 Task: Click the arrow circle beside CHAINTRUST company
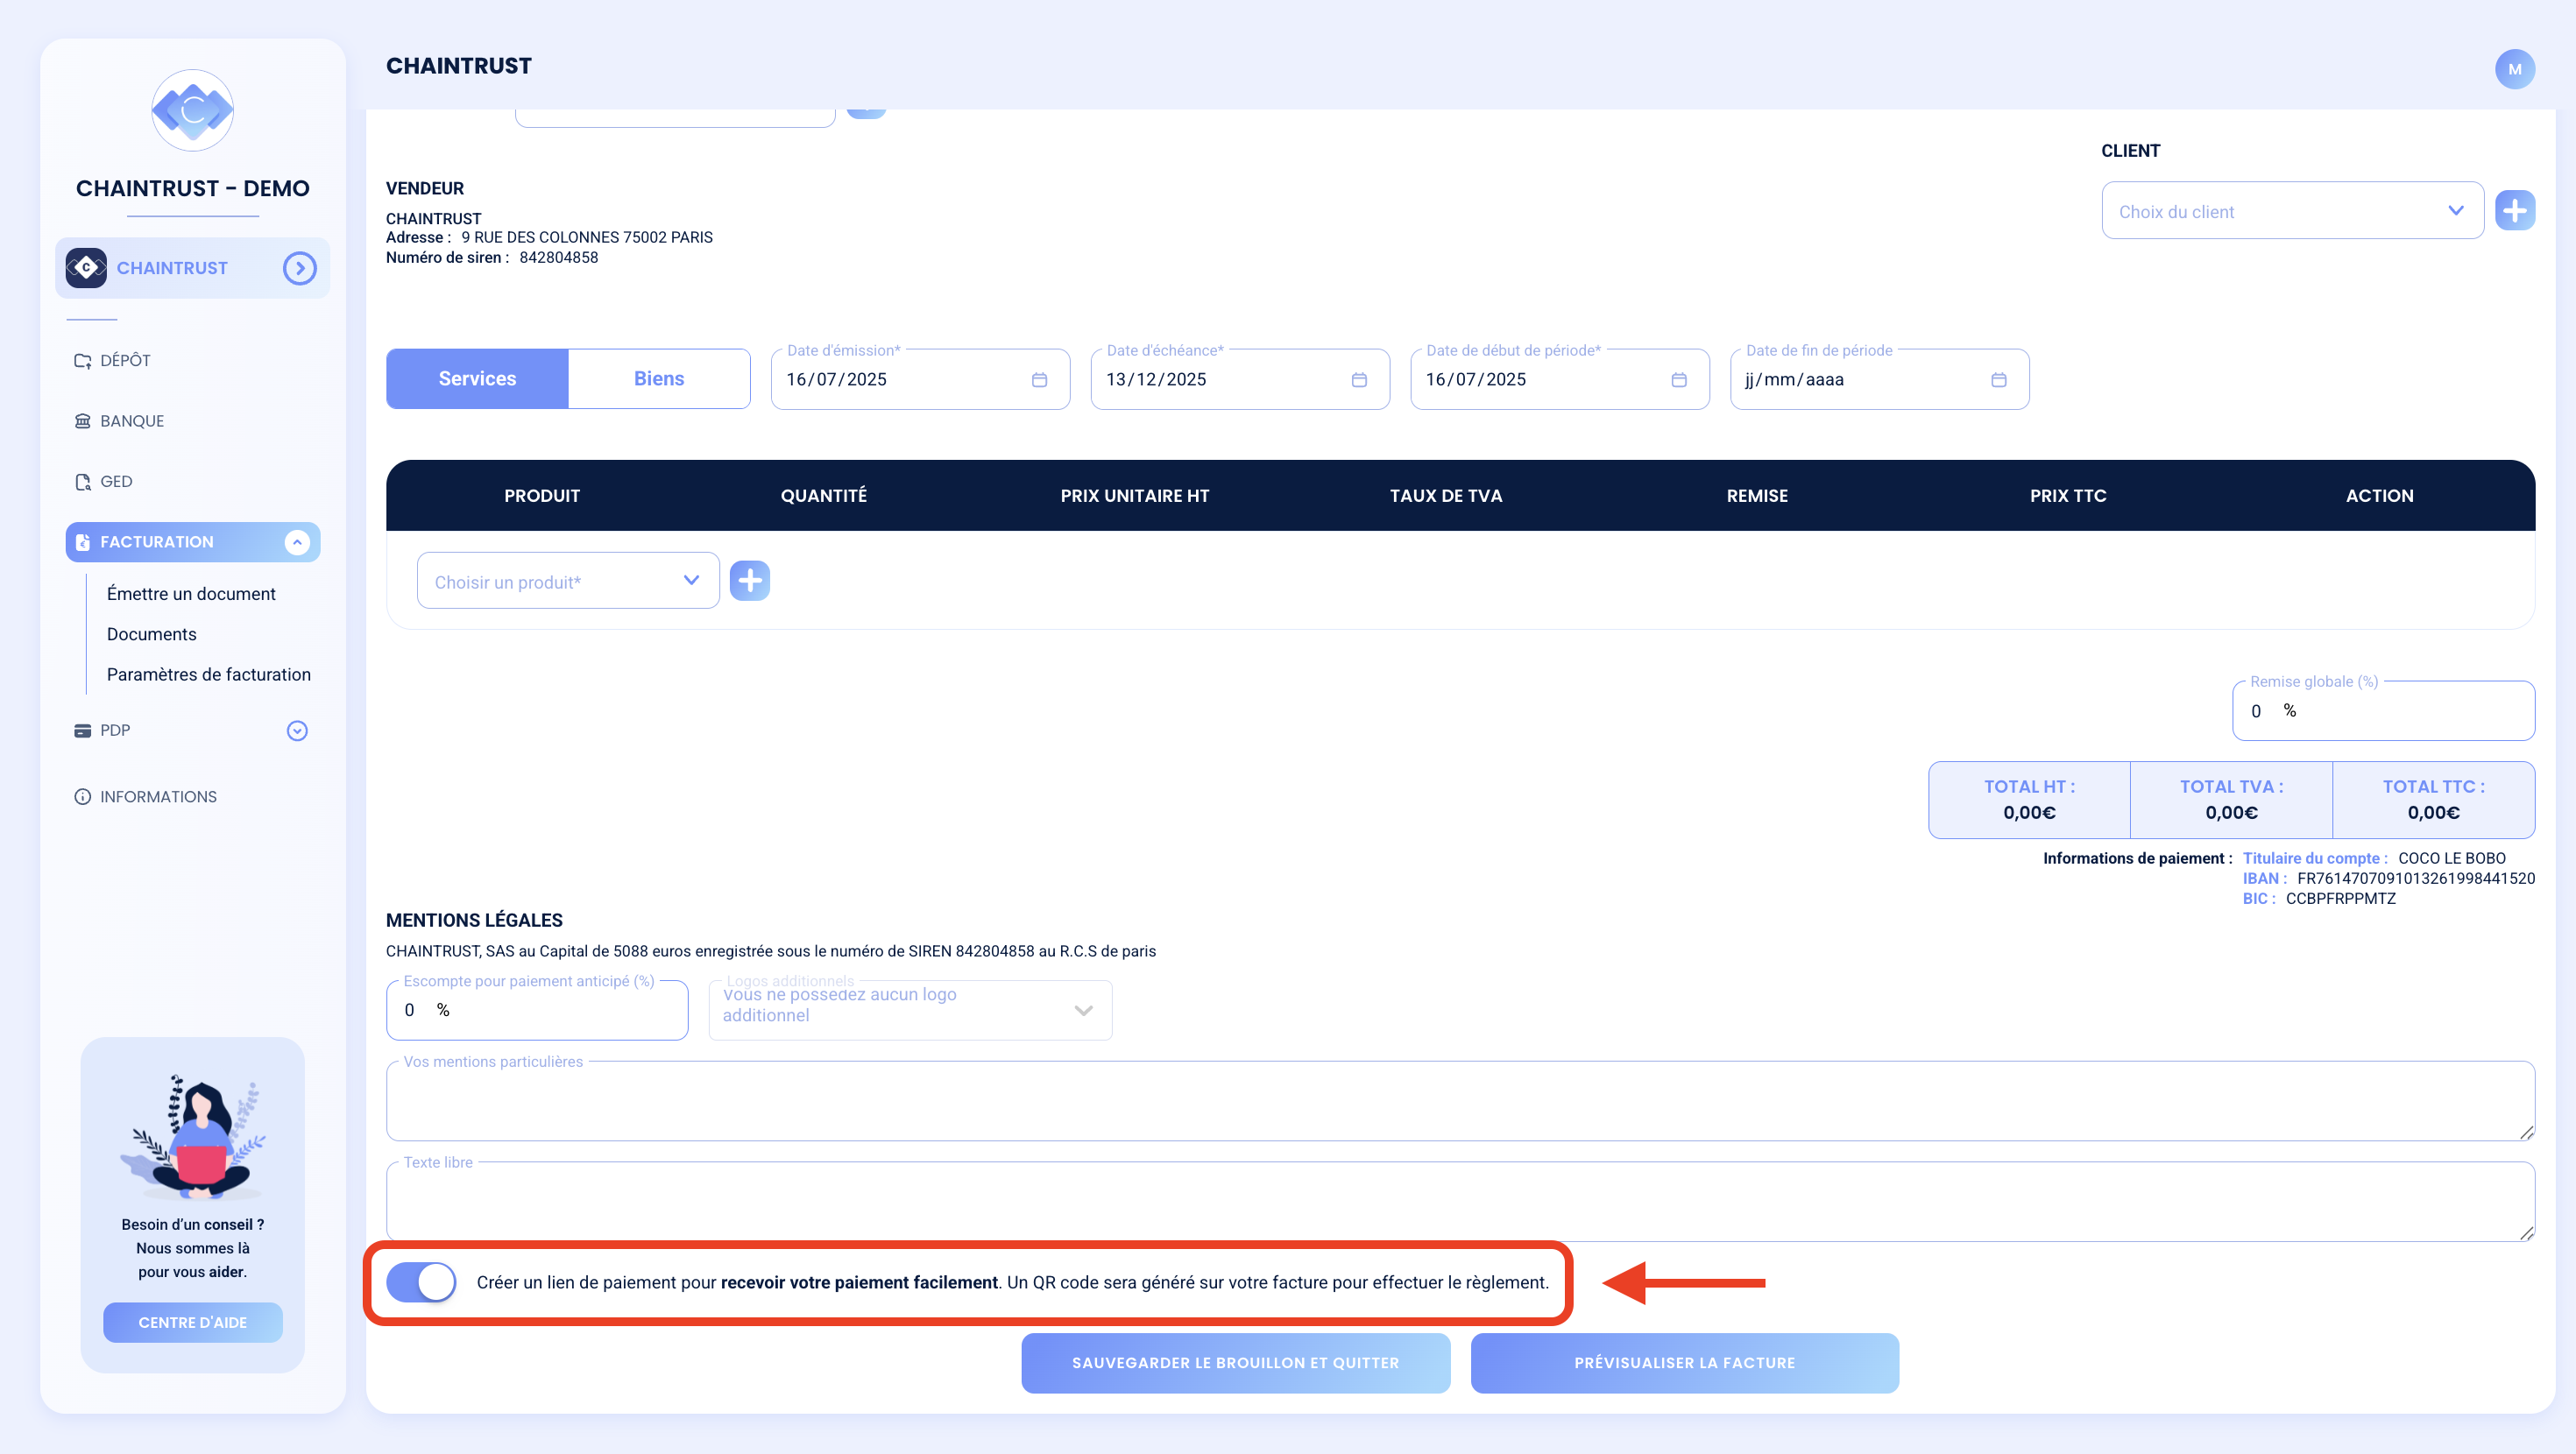click(299, 268)
